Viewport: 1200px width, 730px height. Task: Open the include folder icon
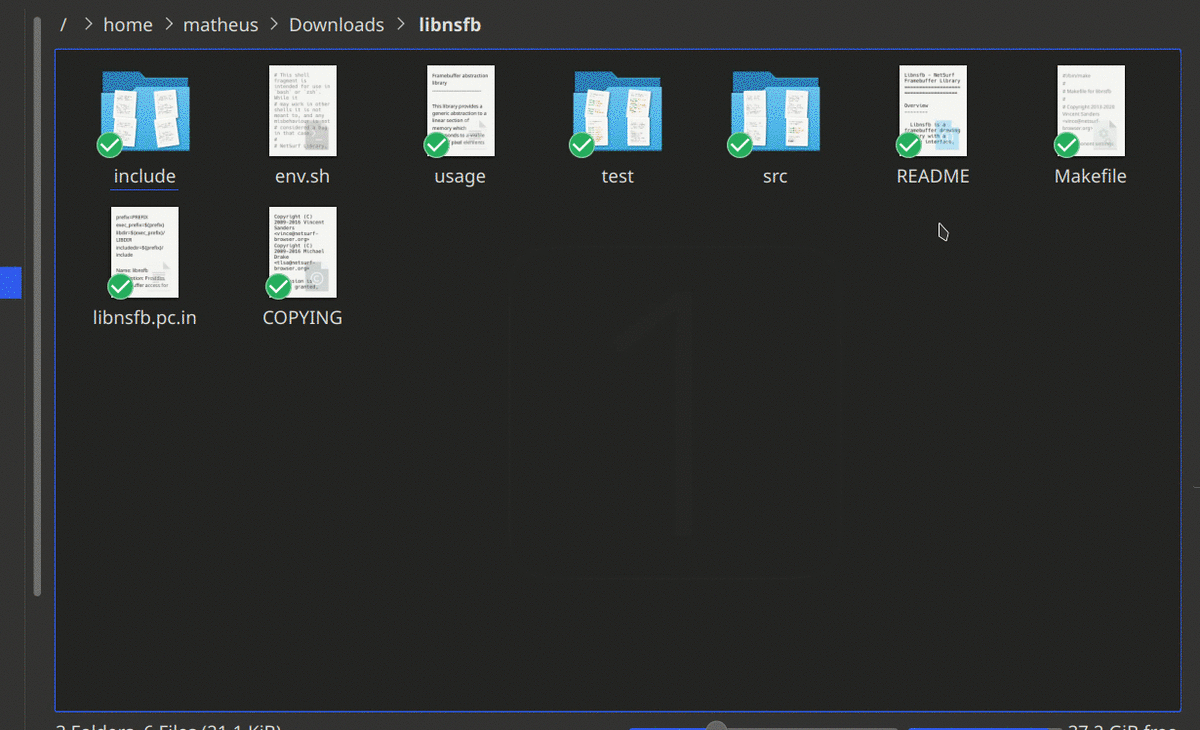pyautogui.click(x=145, y=111)
